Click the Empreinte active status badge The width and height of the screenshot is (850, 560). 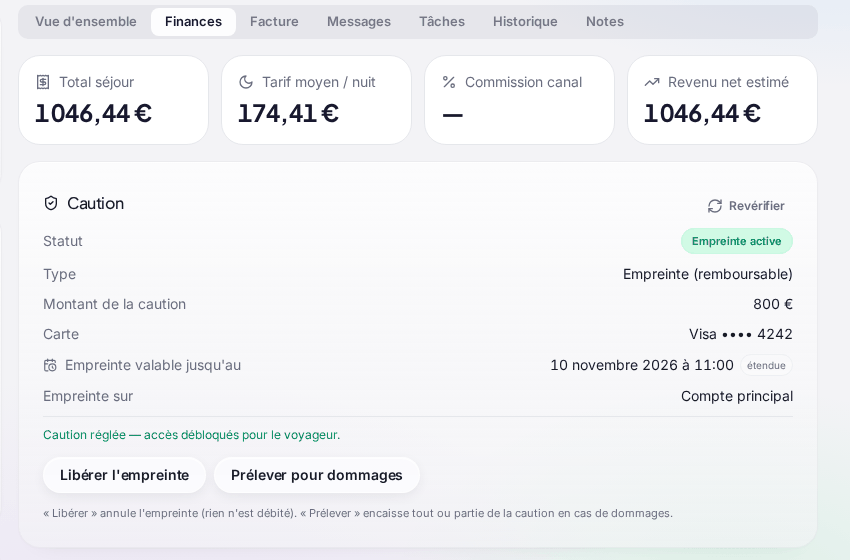[737, 241]
